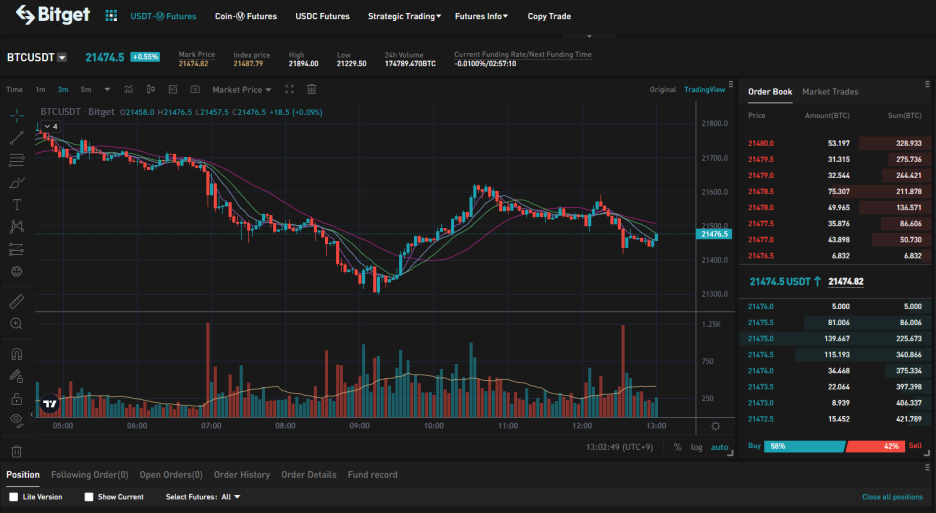Screen dimensions: 936x513
Task: Open the Order Details tab
Action: (x=309, y=475)
